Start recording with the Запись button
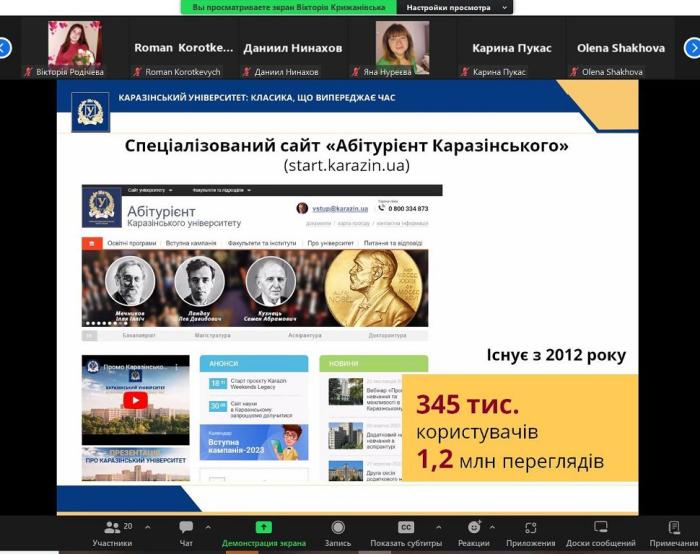The width and height of the screenshot is (700, 554). tap(338, 533)
